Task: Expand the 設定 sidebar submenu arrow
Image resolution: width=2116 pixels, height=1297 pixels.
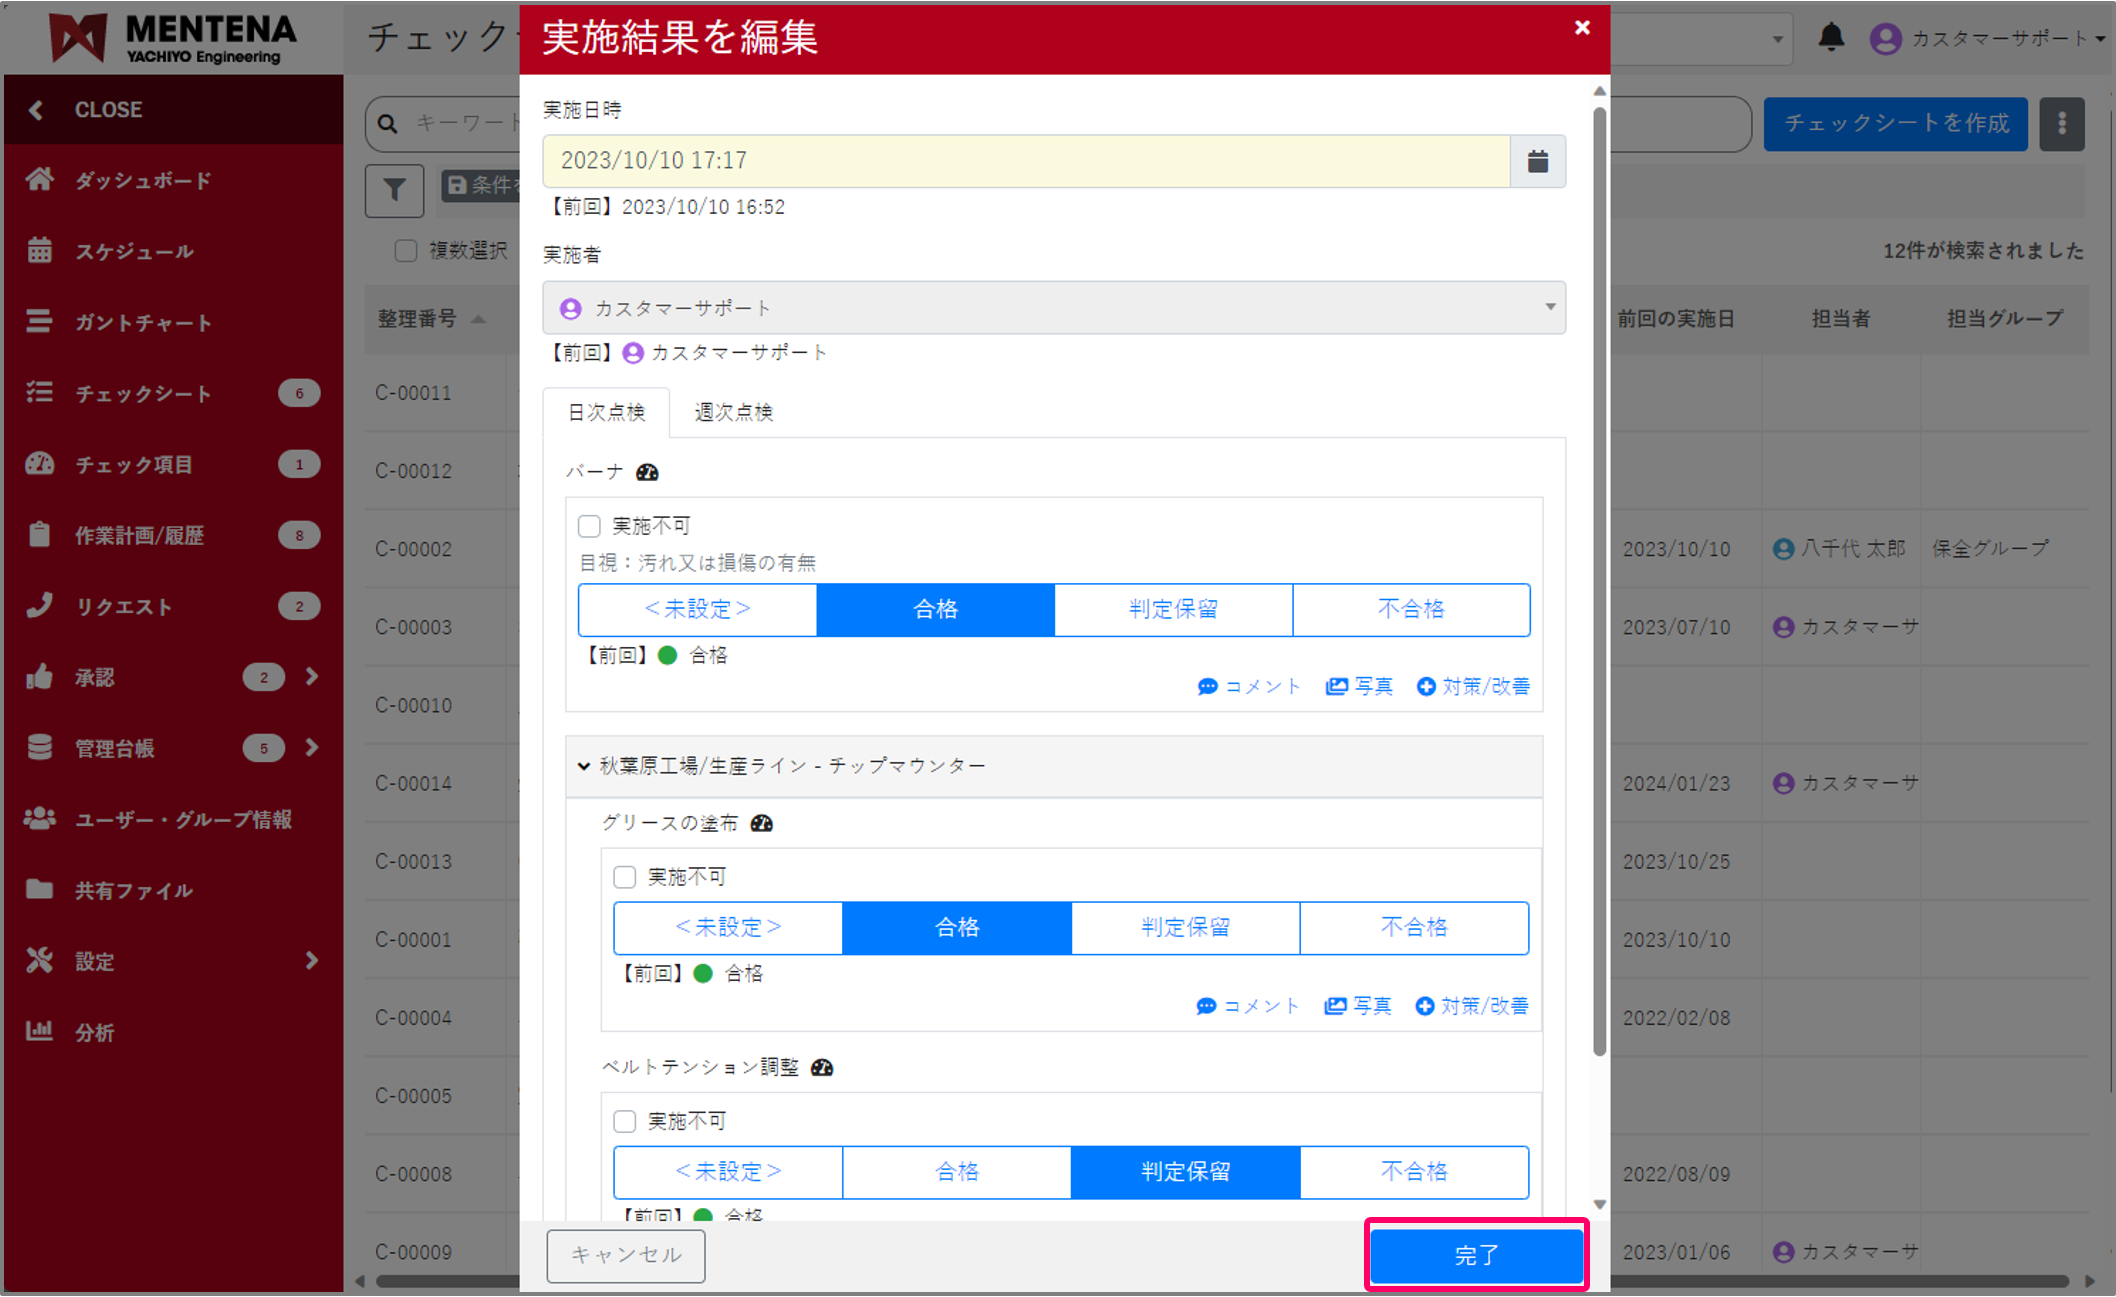Action: click(x=311, y=961)
